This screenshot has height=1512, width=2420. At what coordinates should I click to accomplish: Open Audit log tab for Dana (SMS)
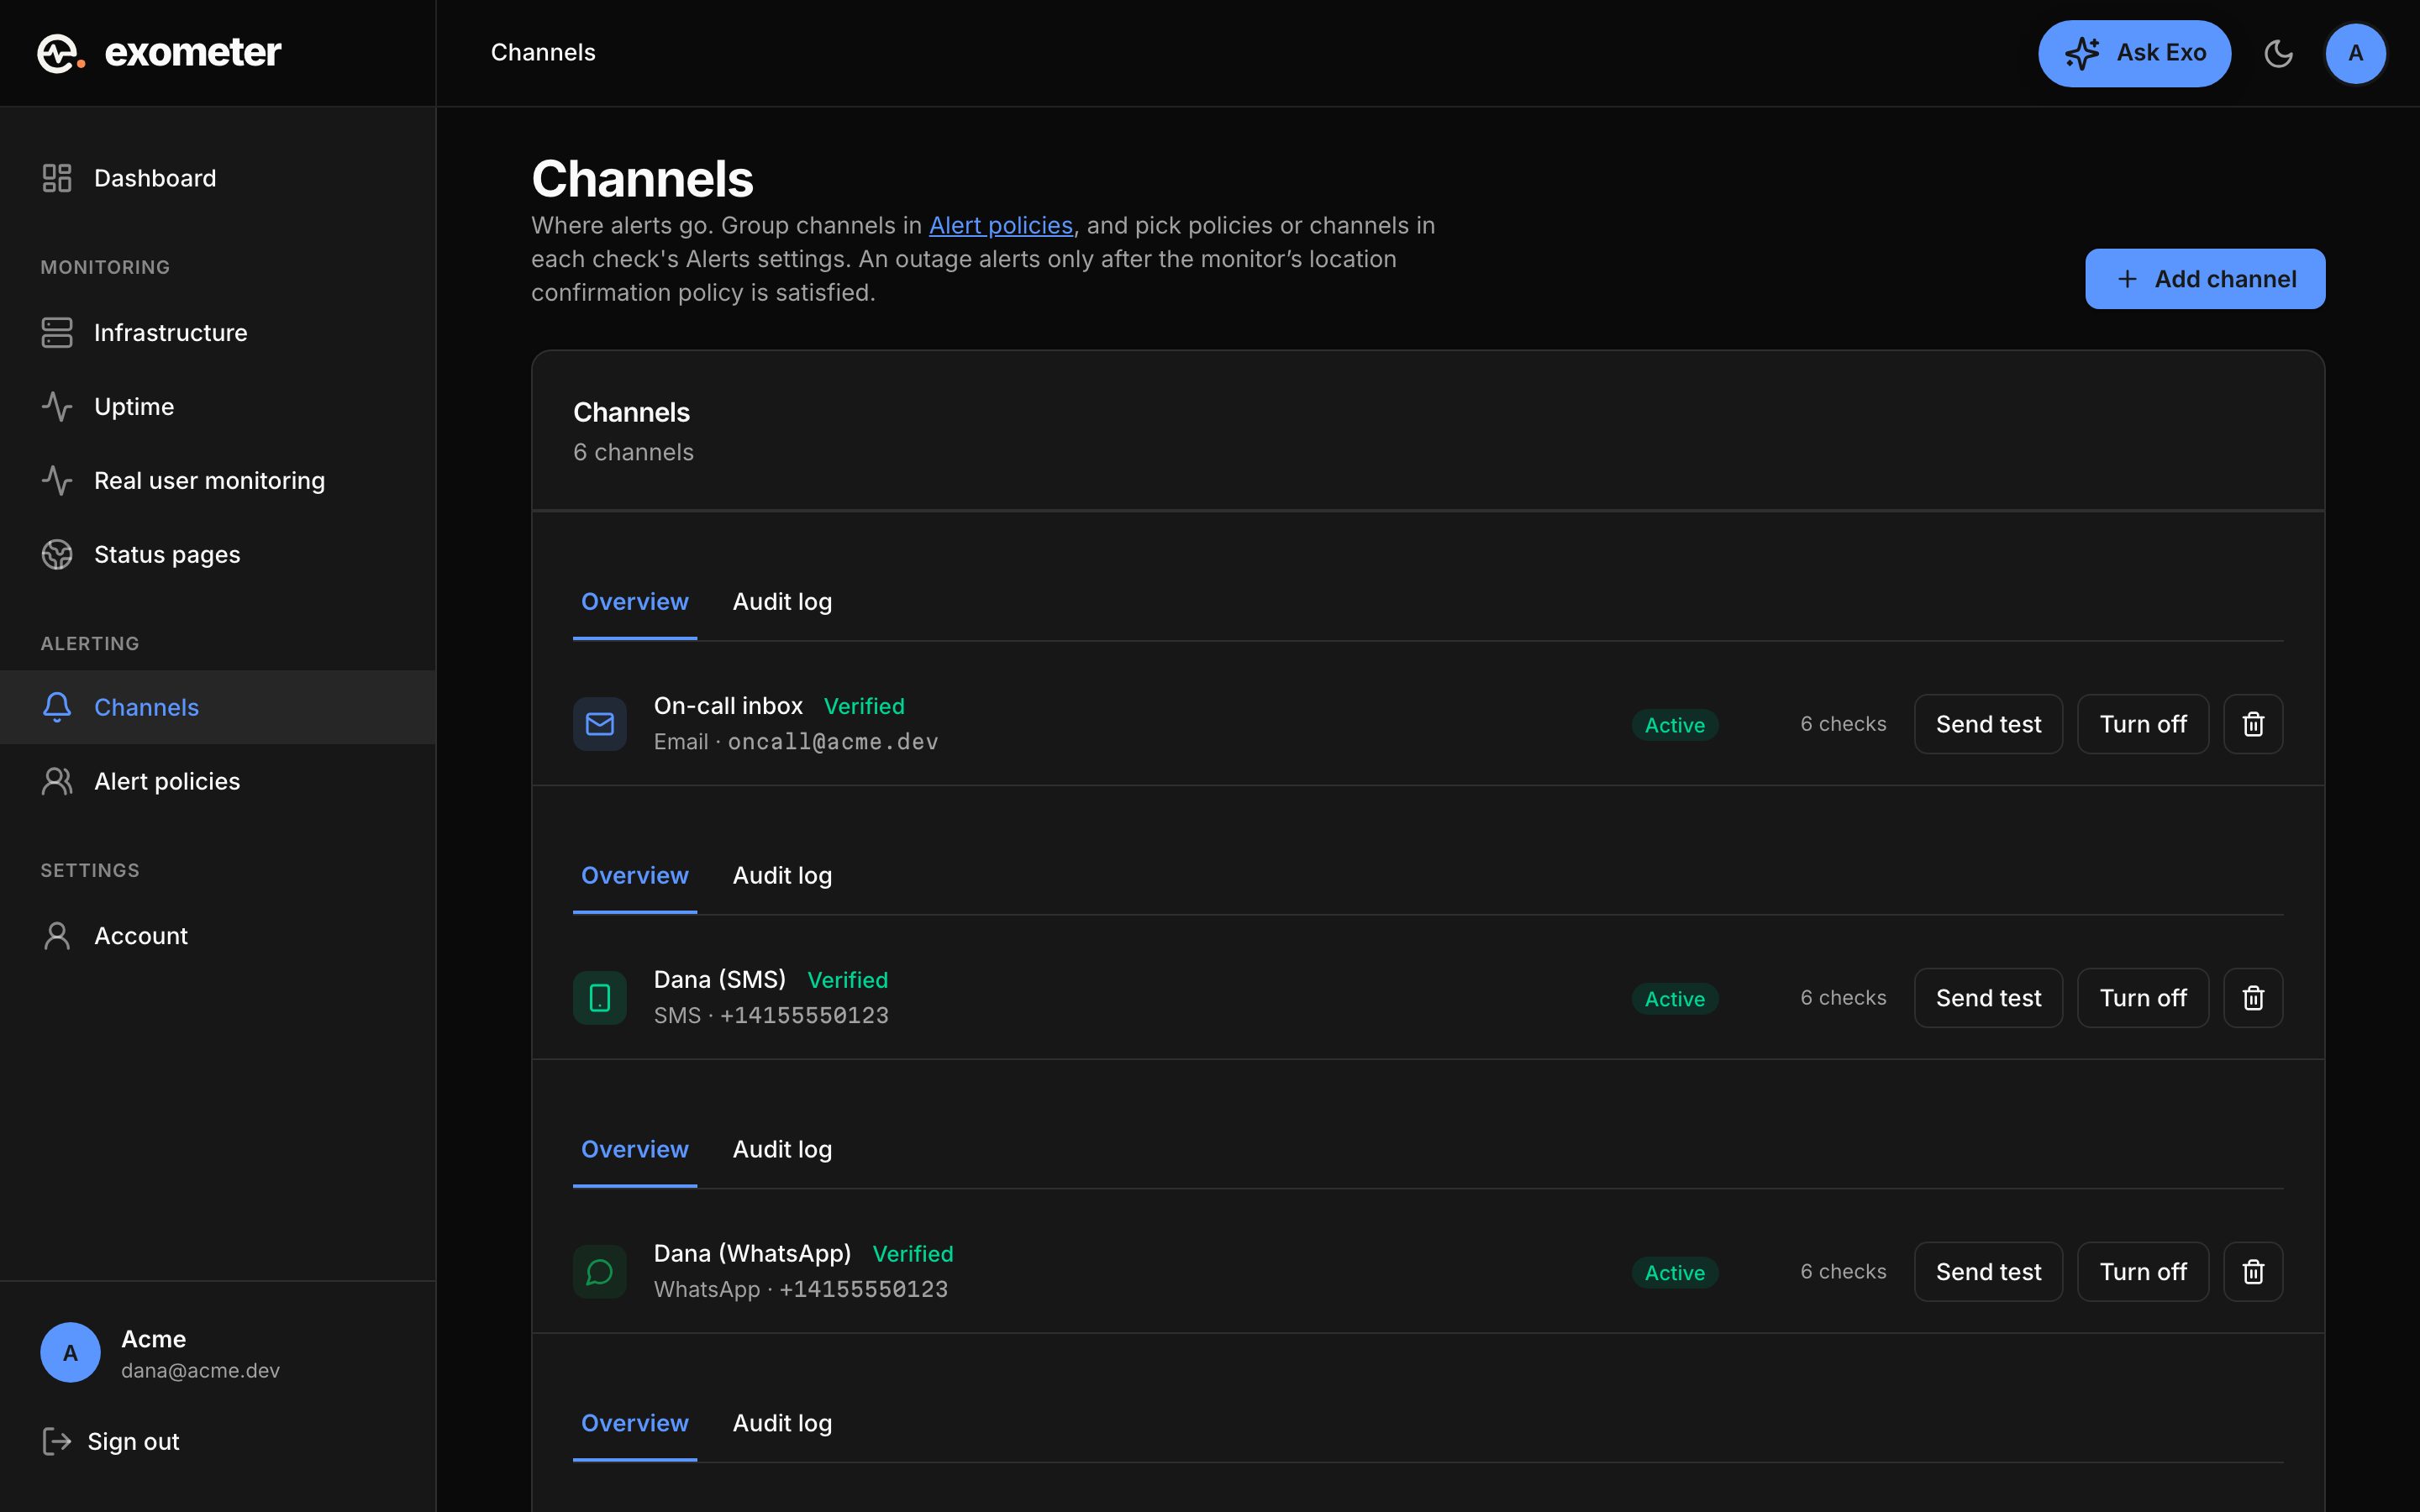782,876
